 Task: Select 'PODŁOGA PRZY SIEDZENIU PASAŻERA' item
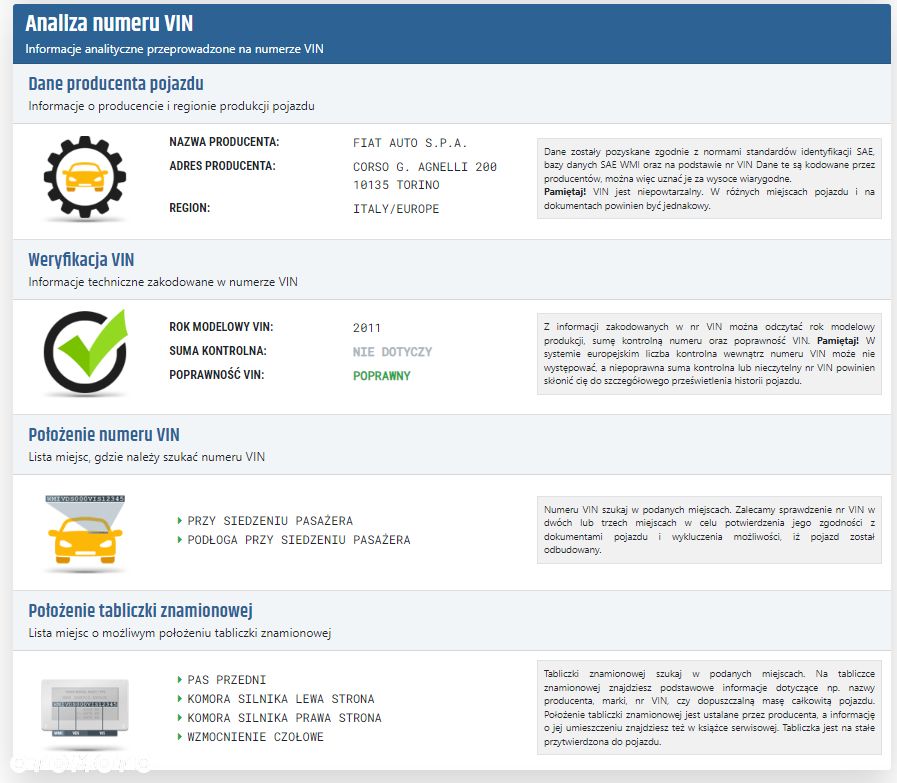[x=299, y=540]
